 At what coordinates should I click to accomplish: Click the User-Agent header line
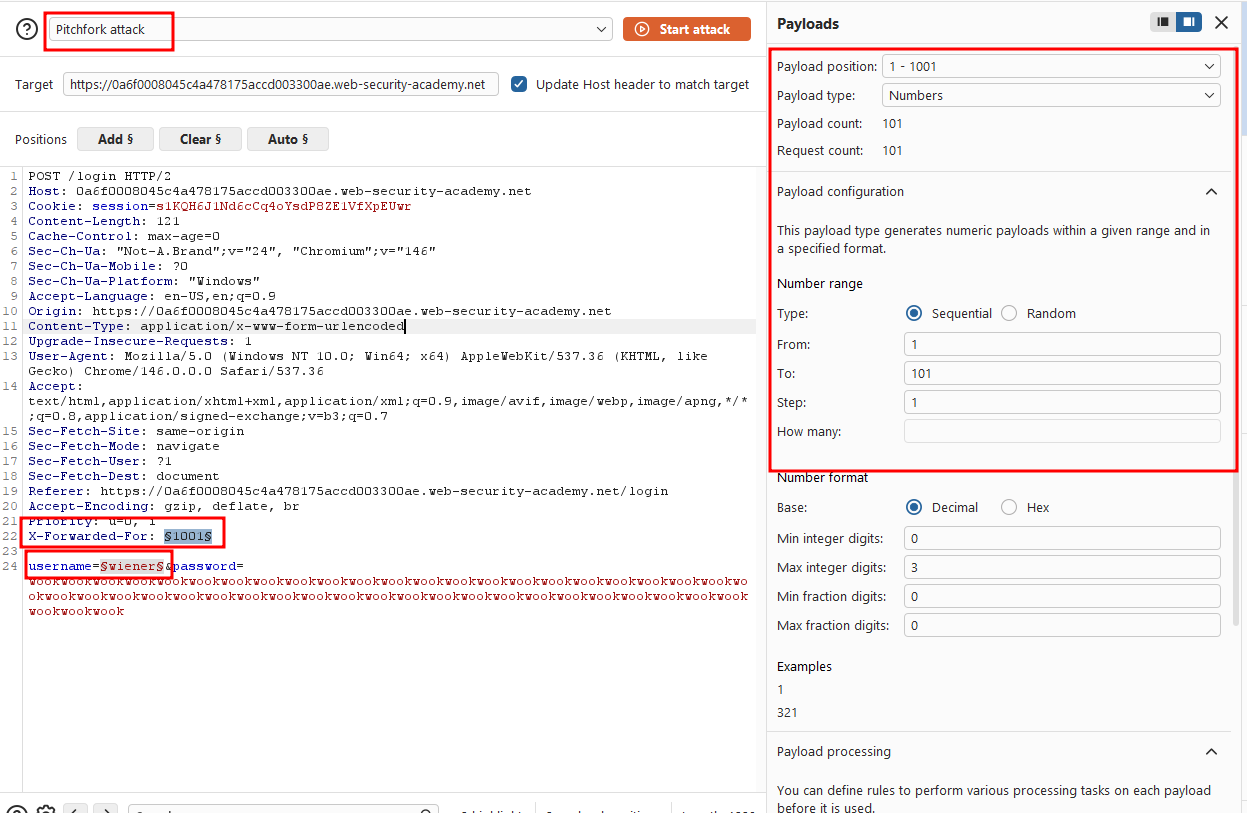(368, 364)
